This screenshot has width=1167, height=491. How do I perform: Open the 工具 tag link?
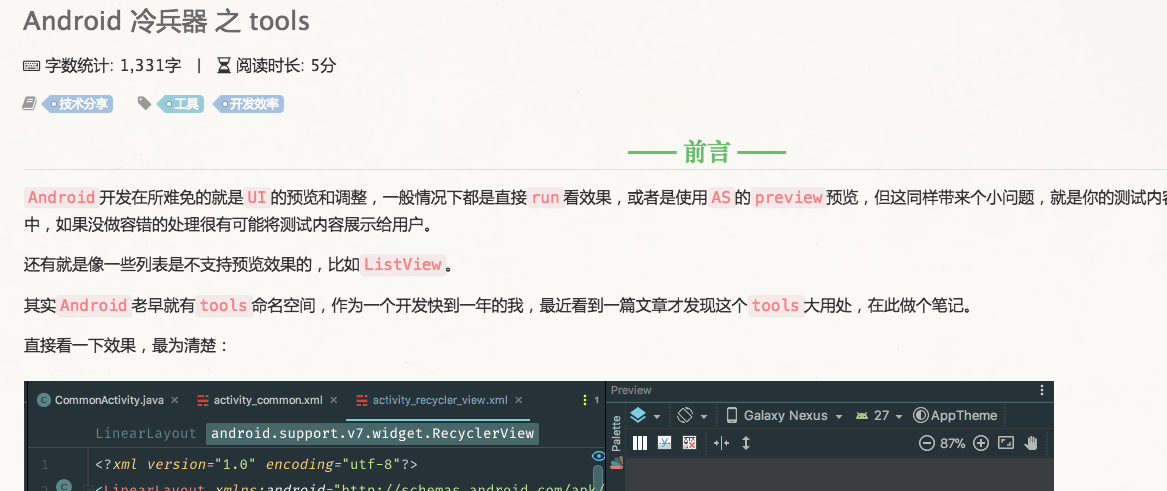[x=179, y=104]
